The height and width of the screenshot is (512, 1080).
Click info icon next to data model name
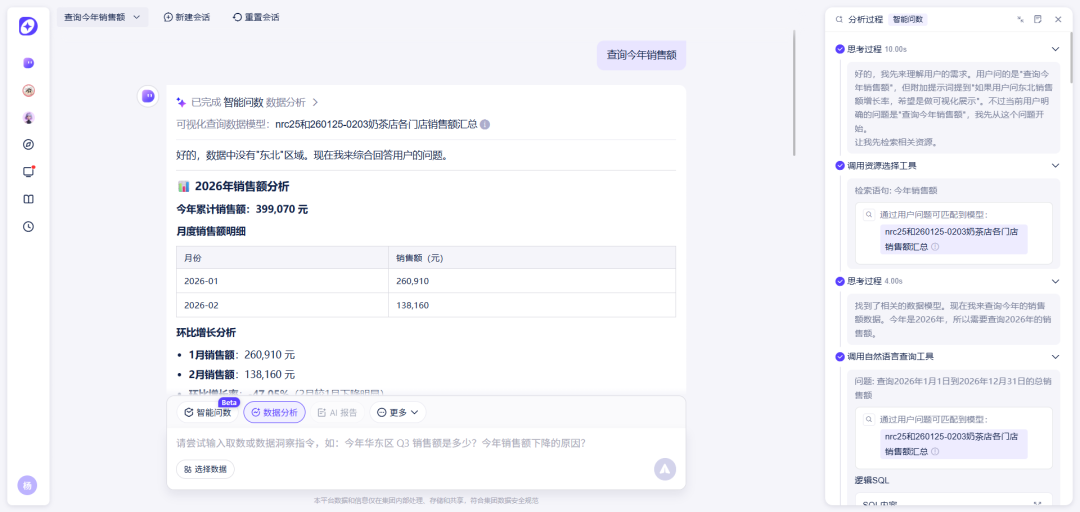click(x=485, y=125)
